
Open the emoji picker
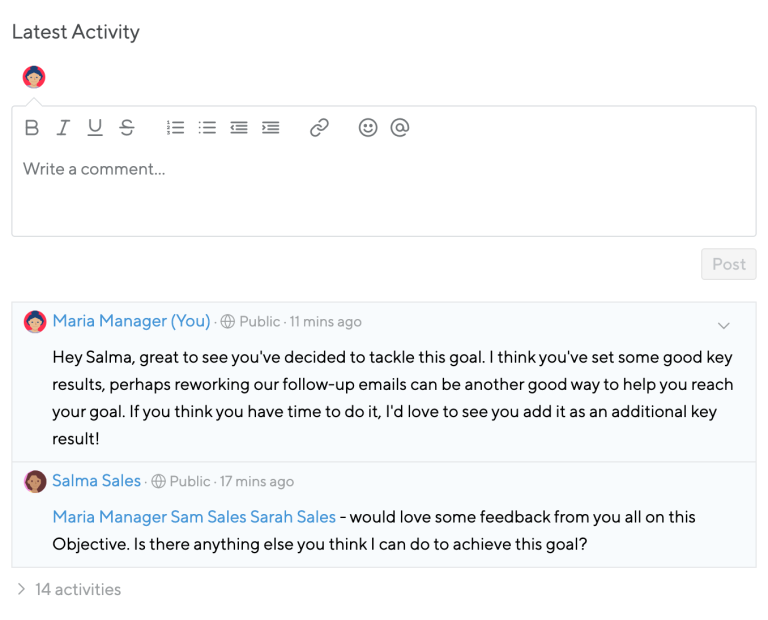pyautogui.click(x=368, y=128)
